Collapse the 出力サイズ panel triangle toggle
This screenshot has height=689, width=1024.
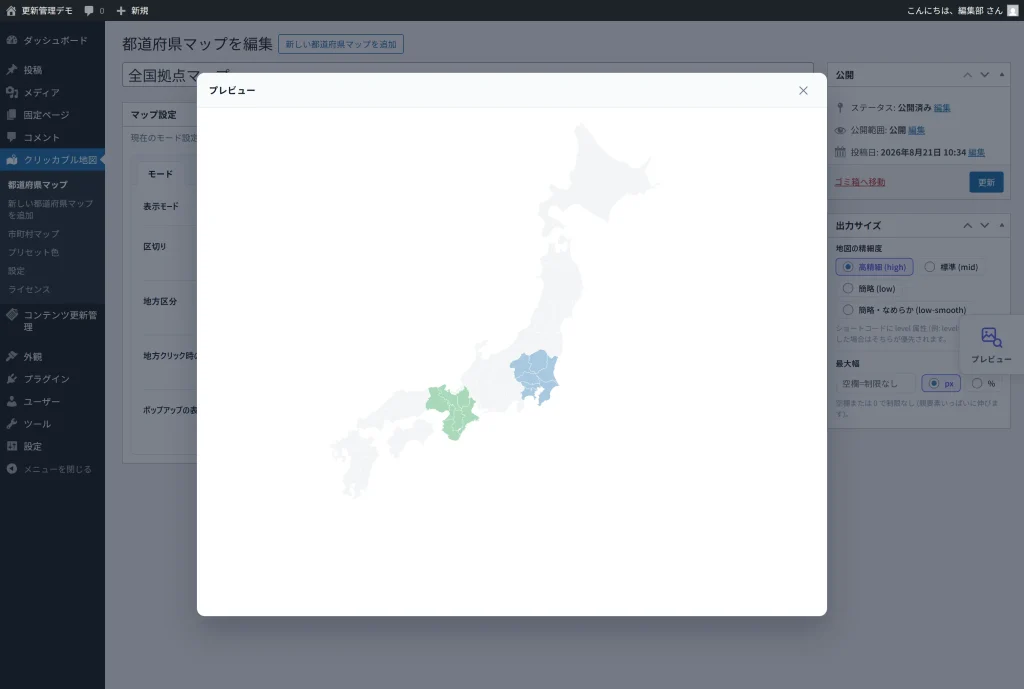1002,225
